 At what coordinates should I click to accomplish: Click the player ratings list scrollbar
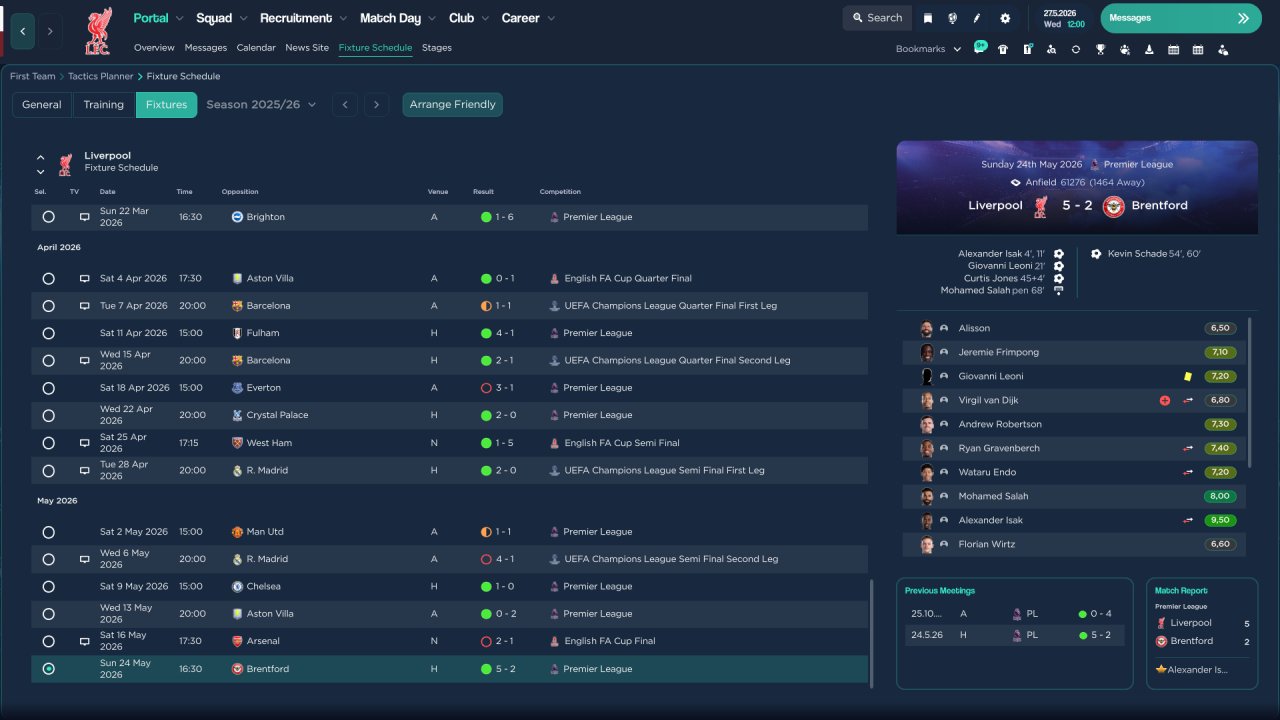(1251, 392)
